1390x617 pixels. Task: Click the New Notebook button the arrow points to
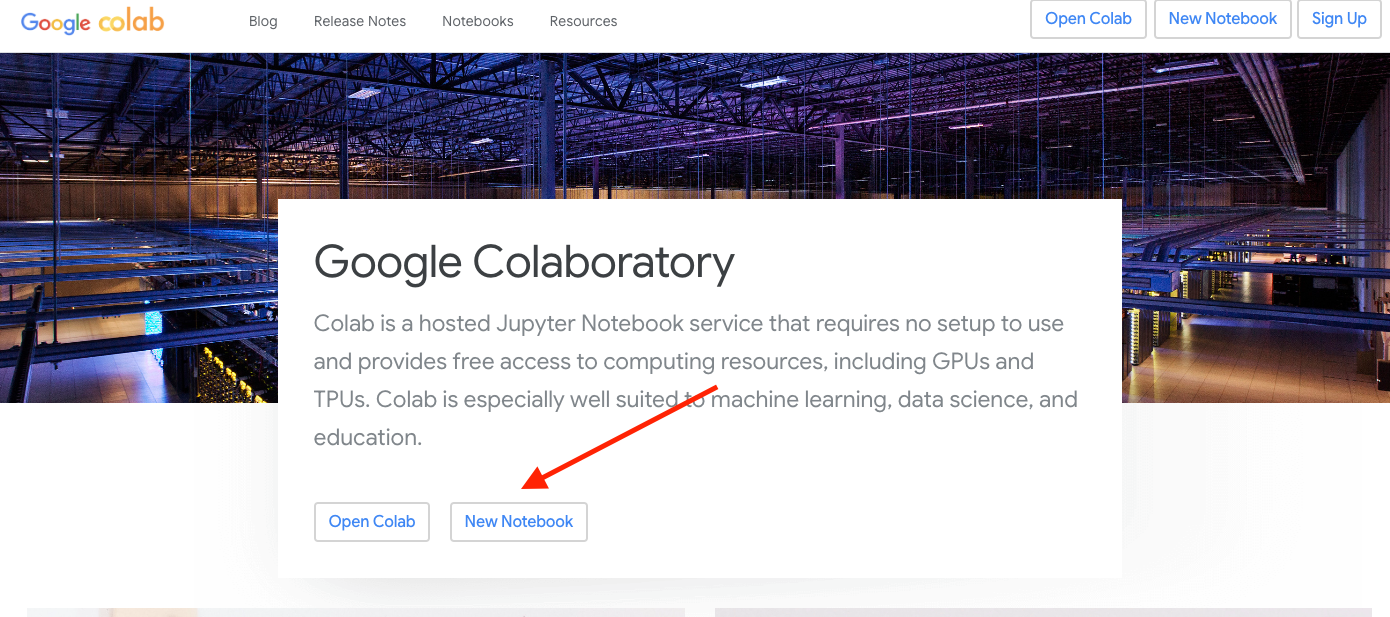point(518,521)
